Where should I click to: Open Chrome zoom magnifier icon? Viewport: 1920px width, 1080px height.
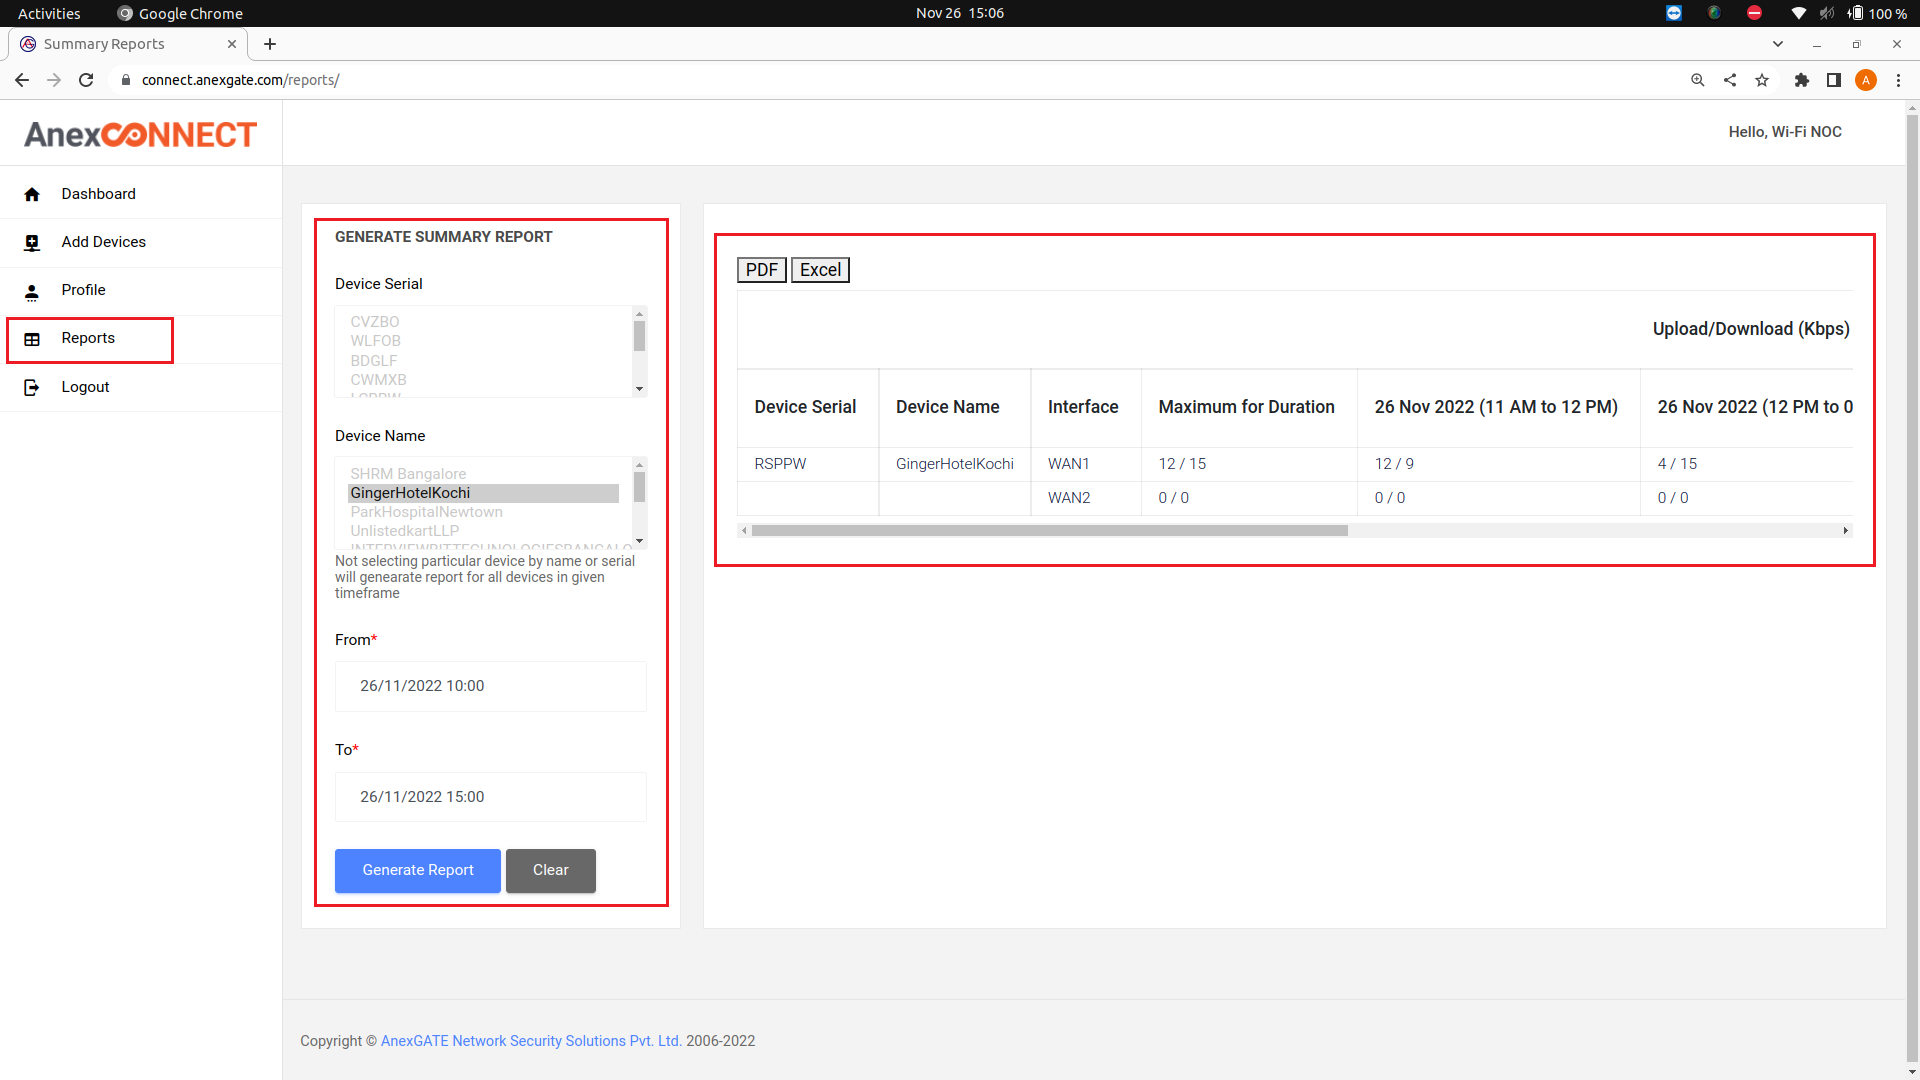click(1697, 80)
